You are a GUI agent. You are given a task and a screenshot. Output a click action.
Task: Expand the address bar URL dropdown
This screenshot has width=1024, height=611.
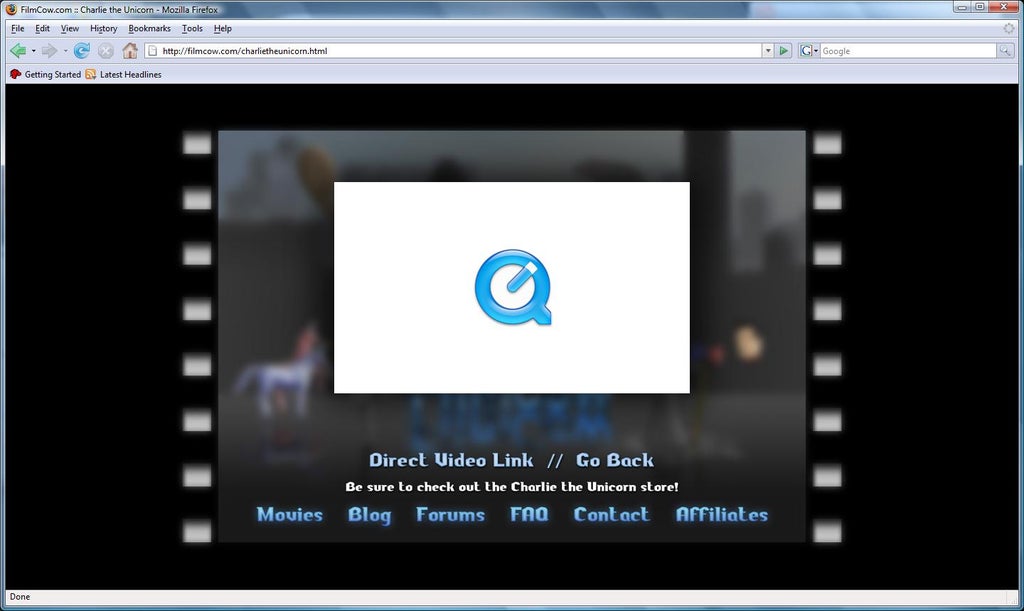coord(768,50)
